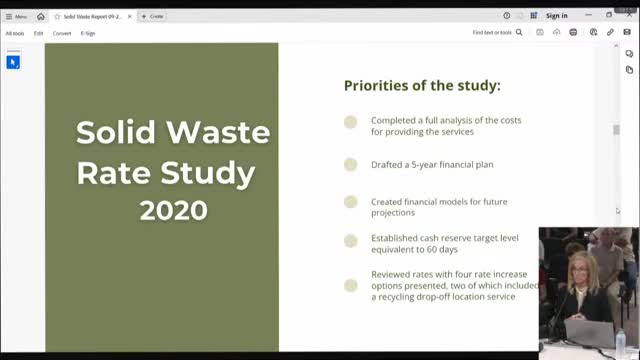Viewport: 640px width, 360px height.
Task: Click 'Reviewed rates with four rate increase' text
Action: (449, 274)
